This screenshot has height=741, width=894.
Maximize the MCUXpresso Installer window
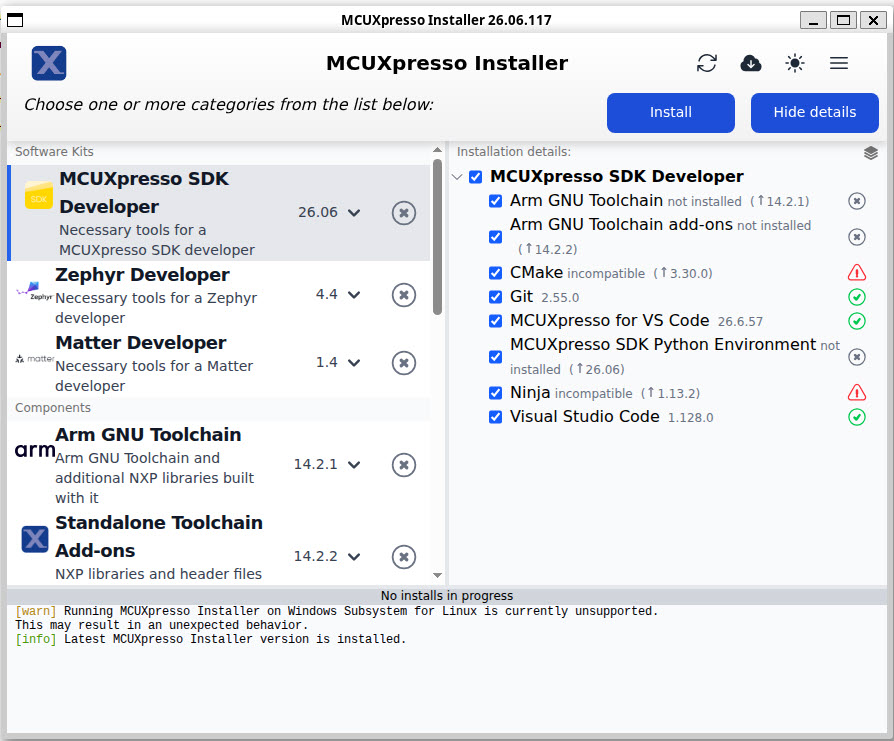pos(843,20)
